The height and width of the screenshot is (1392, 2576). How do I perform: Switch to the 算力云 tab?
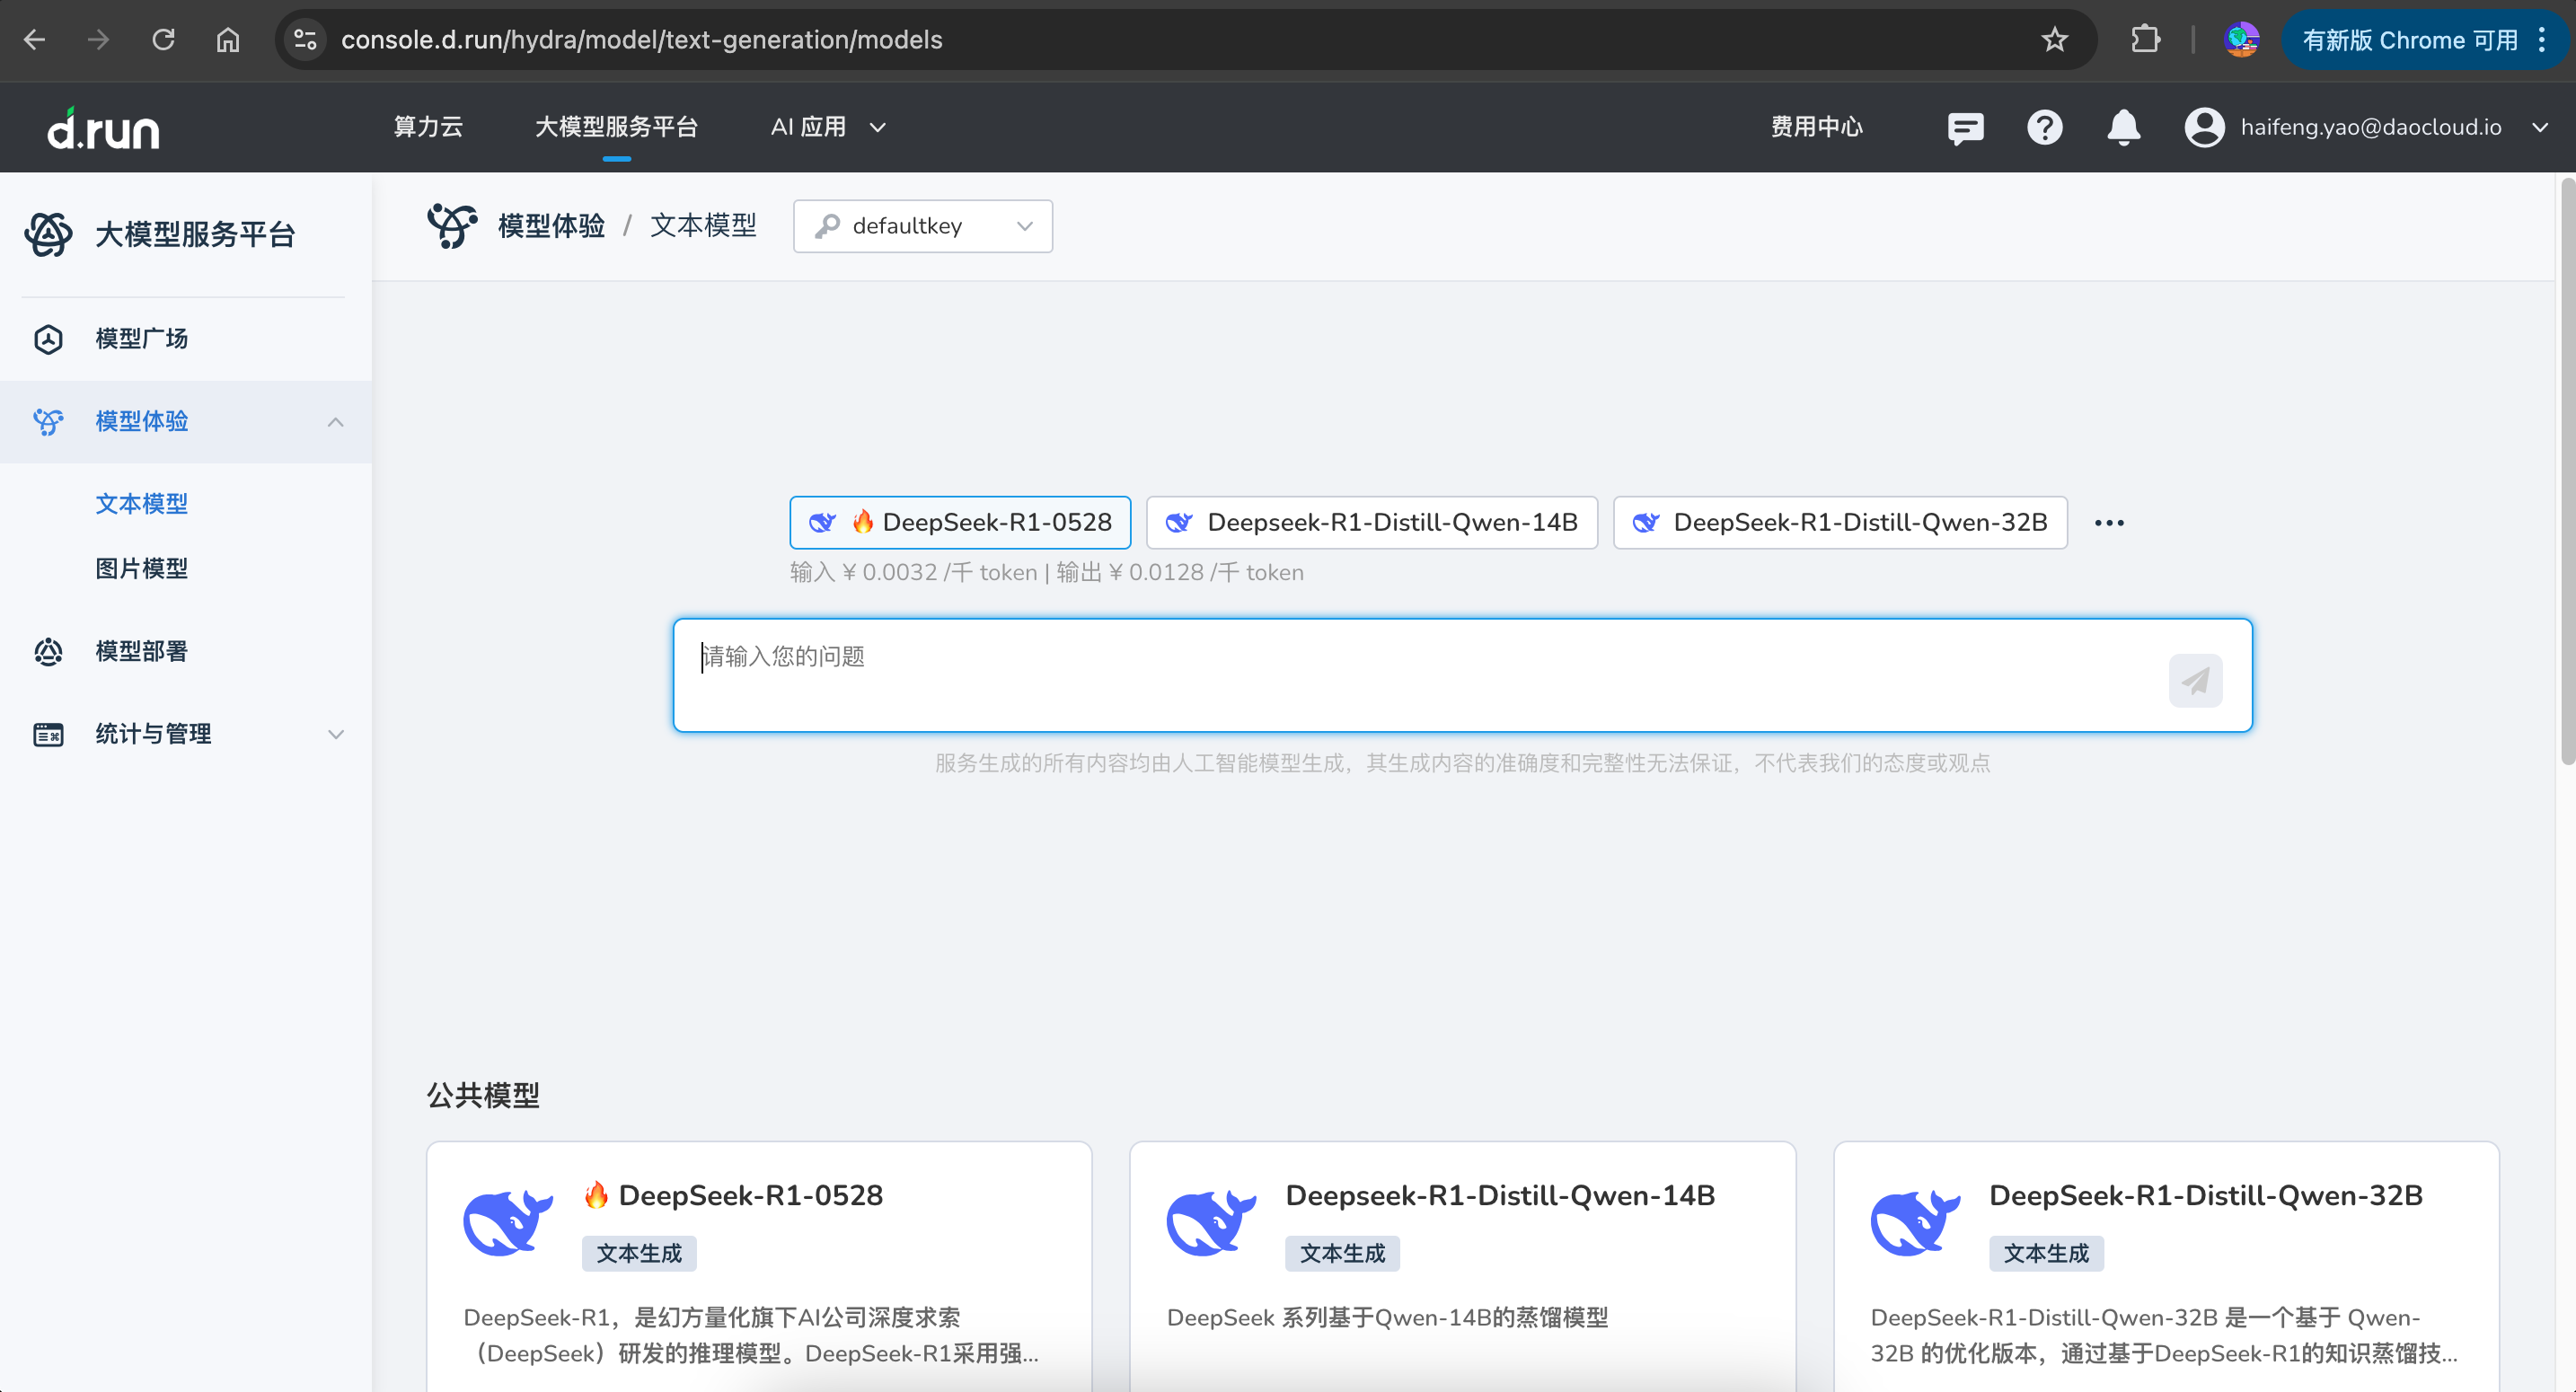pos(428,127)
